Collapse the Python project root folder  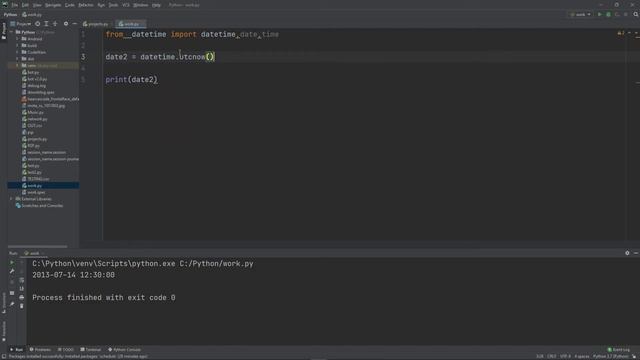(x=12, y=32)
